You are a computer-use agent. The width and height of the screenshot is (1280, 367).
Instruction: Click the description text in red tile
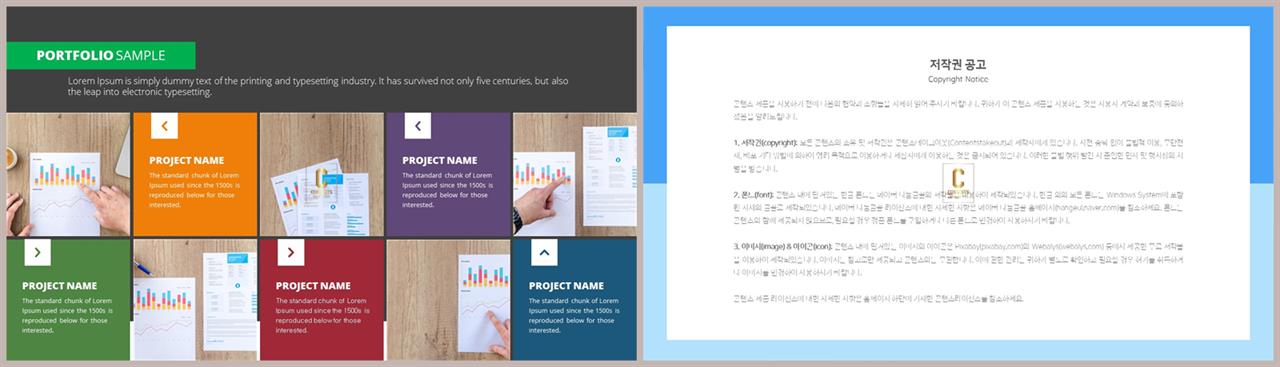point(320,316)
